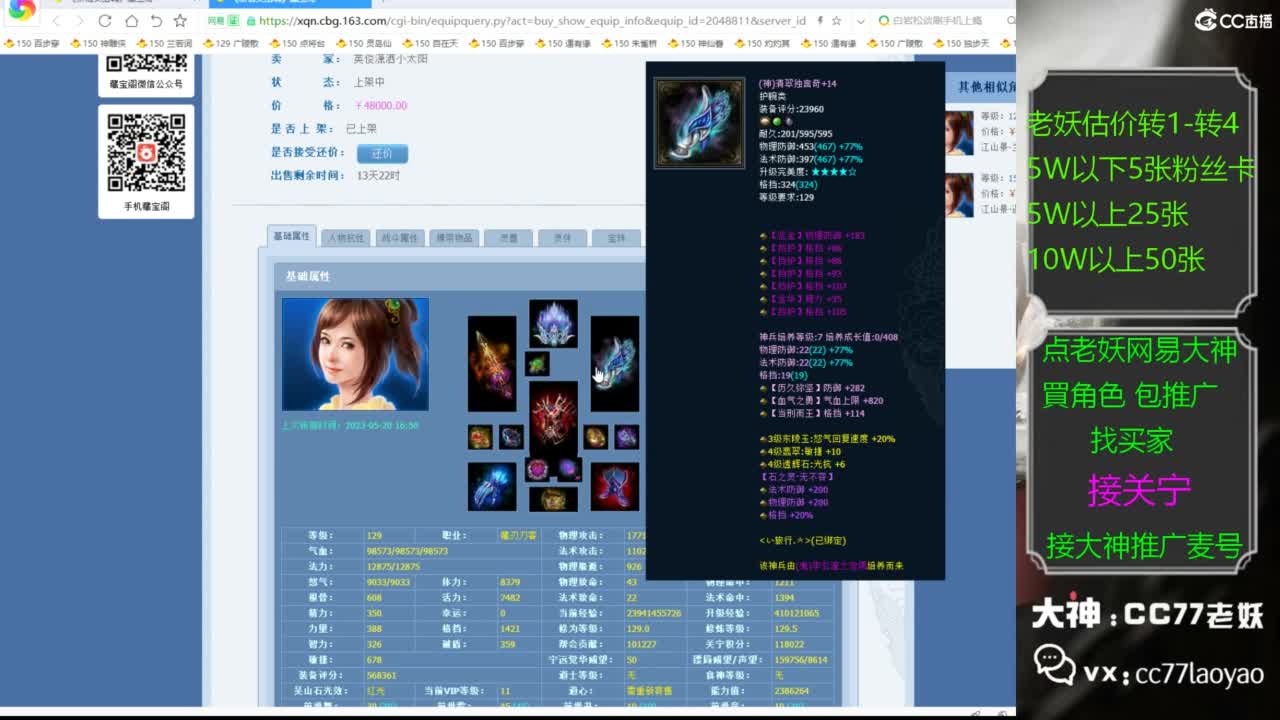Click the pink round amulet icon

pos(538,470)
